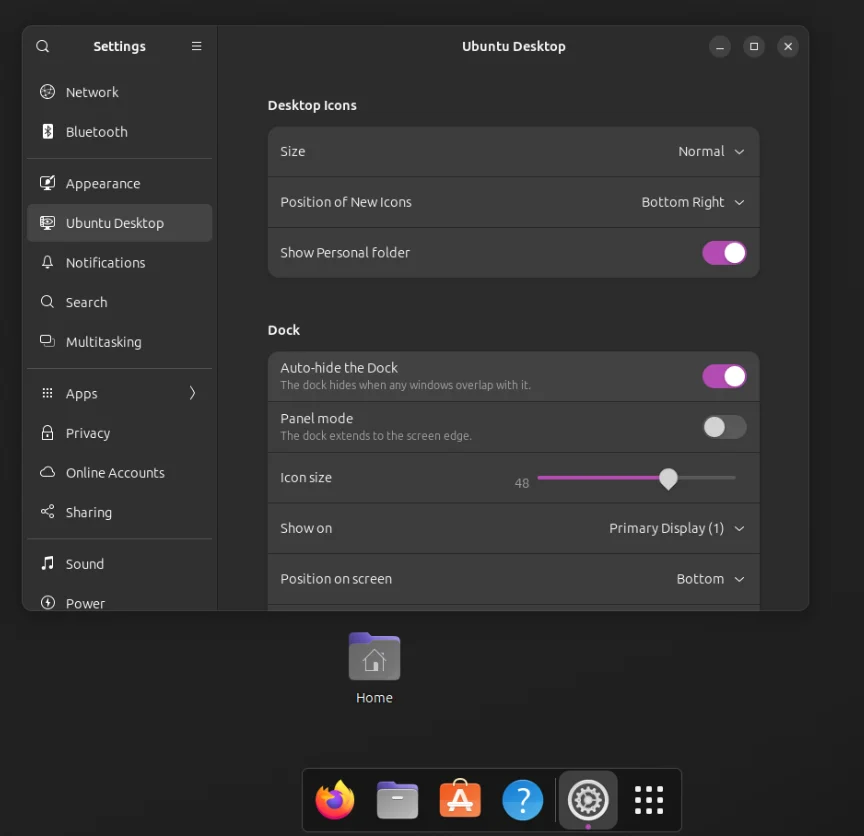This screenshot has width=864, height=836.
Task: Go to Network settings
Action: click(x=120, y=92)
